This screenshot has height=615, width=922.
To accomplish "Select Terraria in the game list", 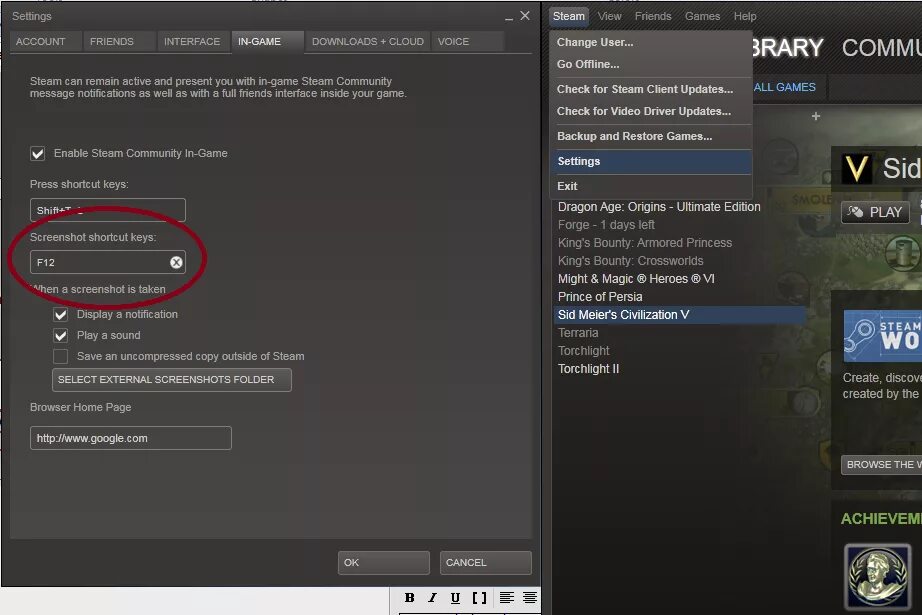I will pyautogui.click(x=578, y=333).
